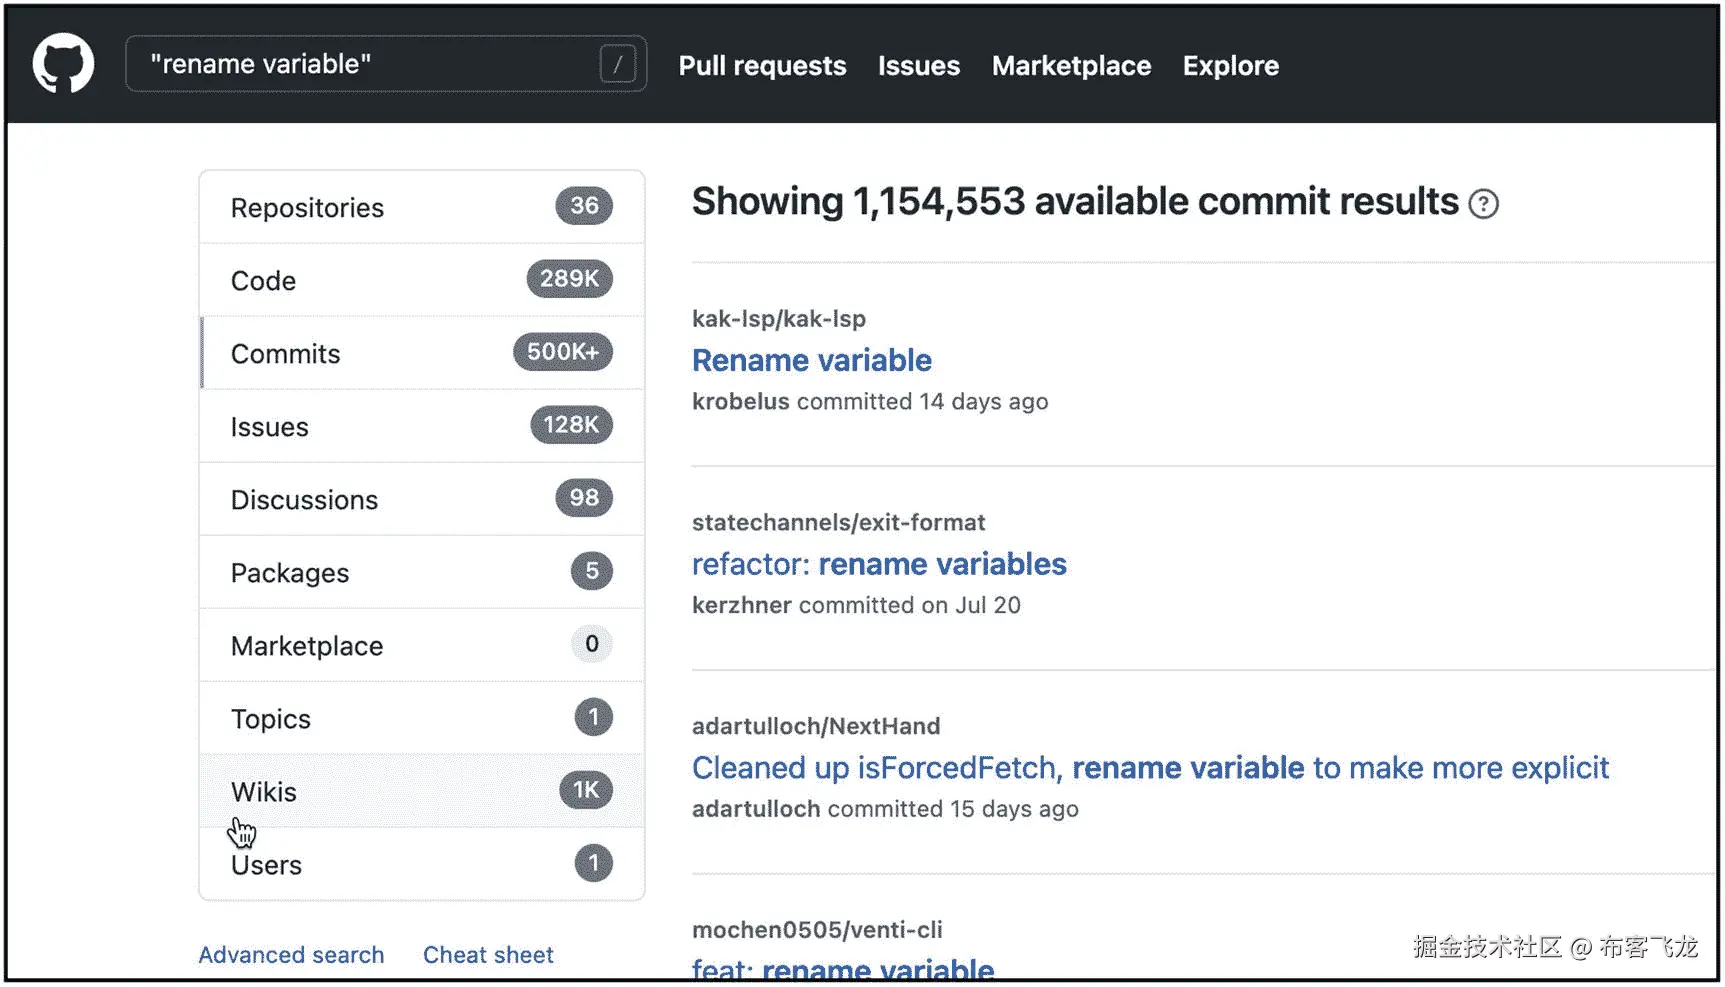The height and width of the screenshot is (987, 1725).
Task: Open the Advanced search link
Action: (x=291, y=955)
